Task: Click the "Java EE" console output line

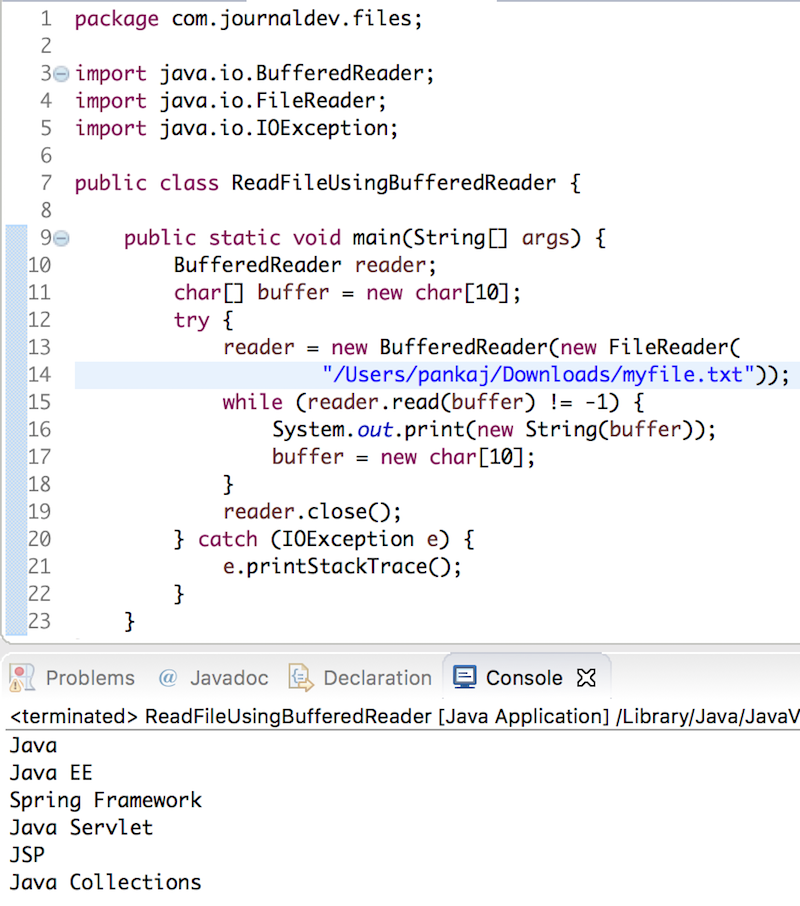Action: coord(51,773)
